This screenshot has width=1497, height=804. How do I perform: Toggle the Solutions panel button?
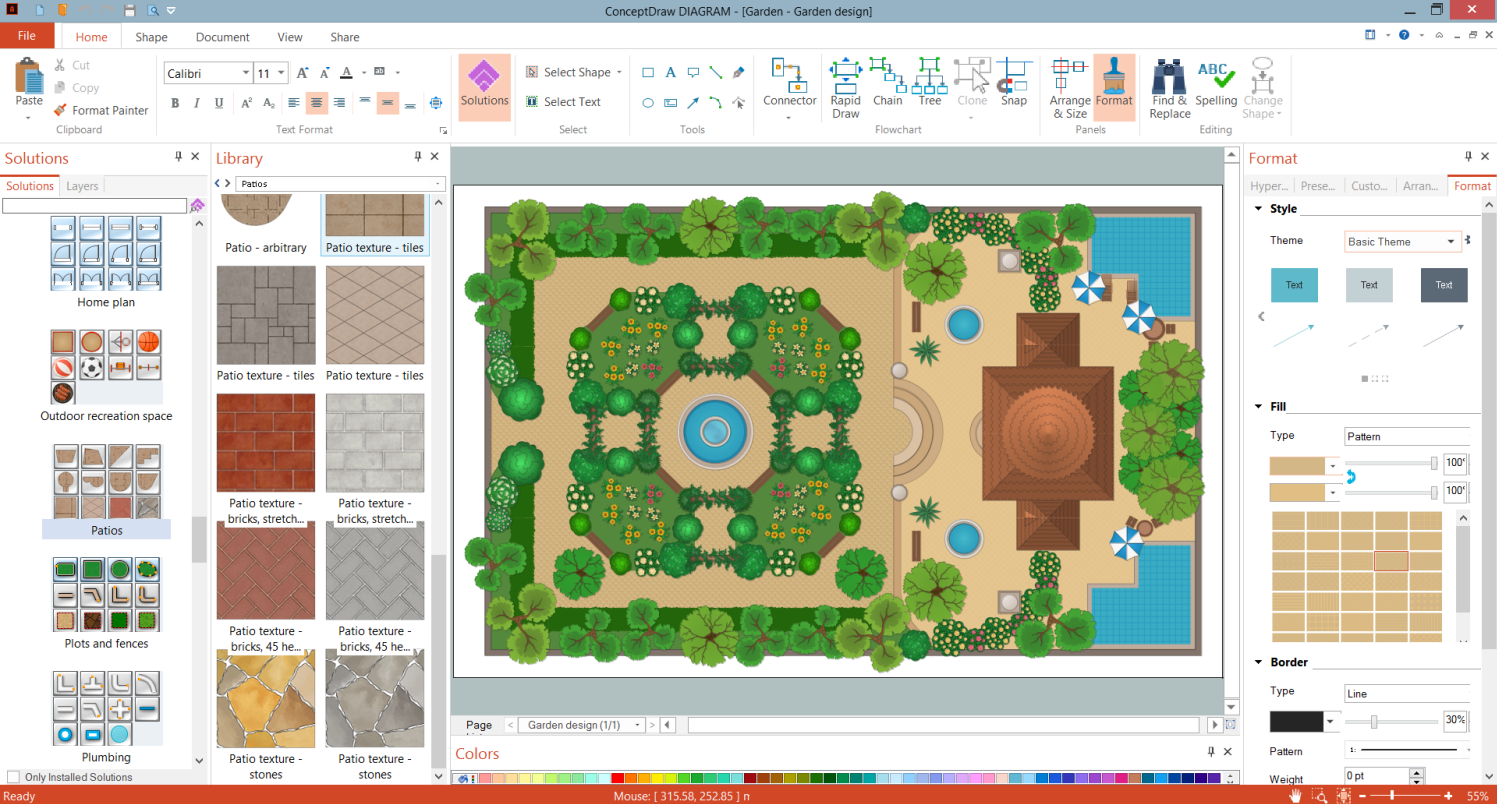(484, 87)
